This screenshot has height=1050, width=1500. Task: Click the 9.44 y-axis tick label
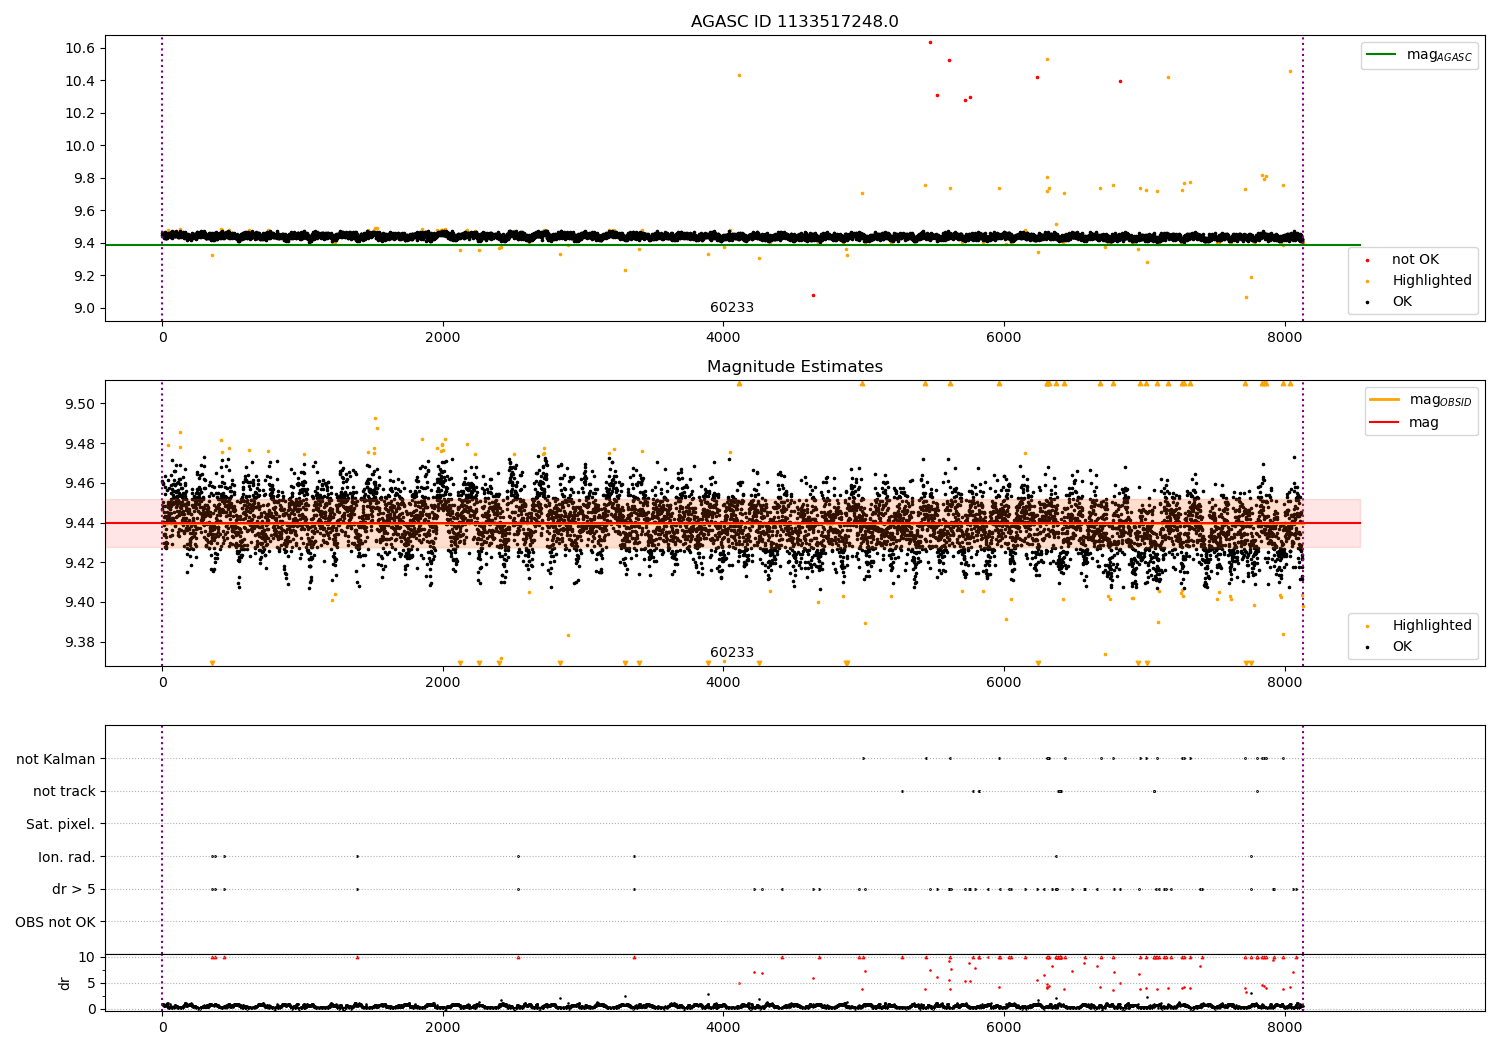81,524
